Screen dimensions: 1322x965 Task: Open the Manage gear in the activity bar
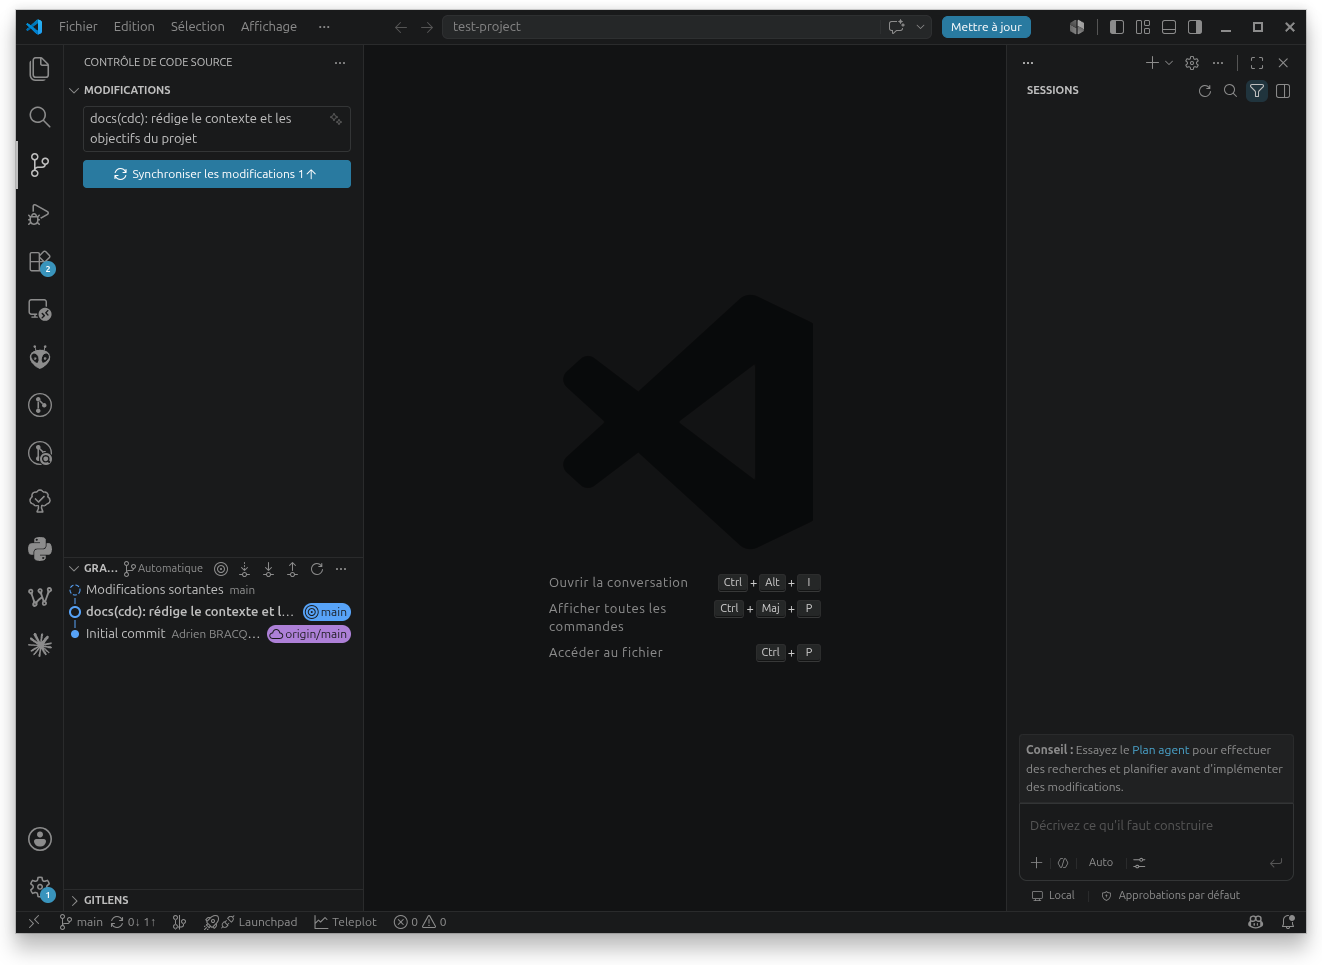point(40,887)
